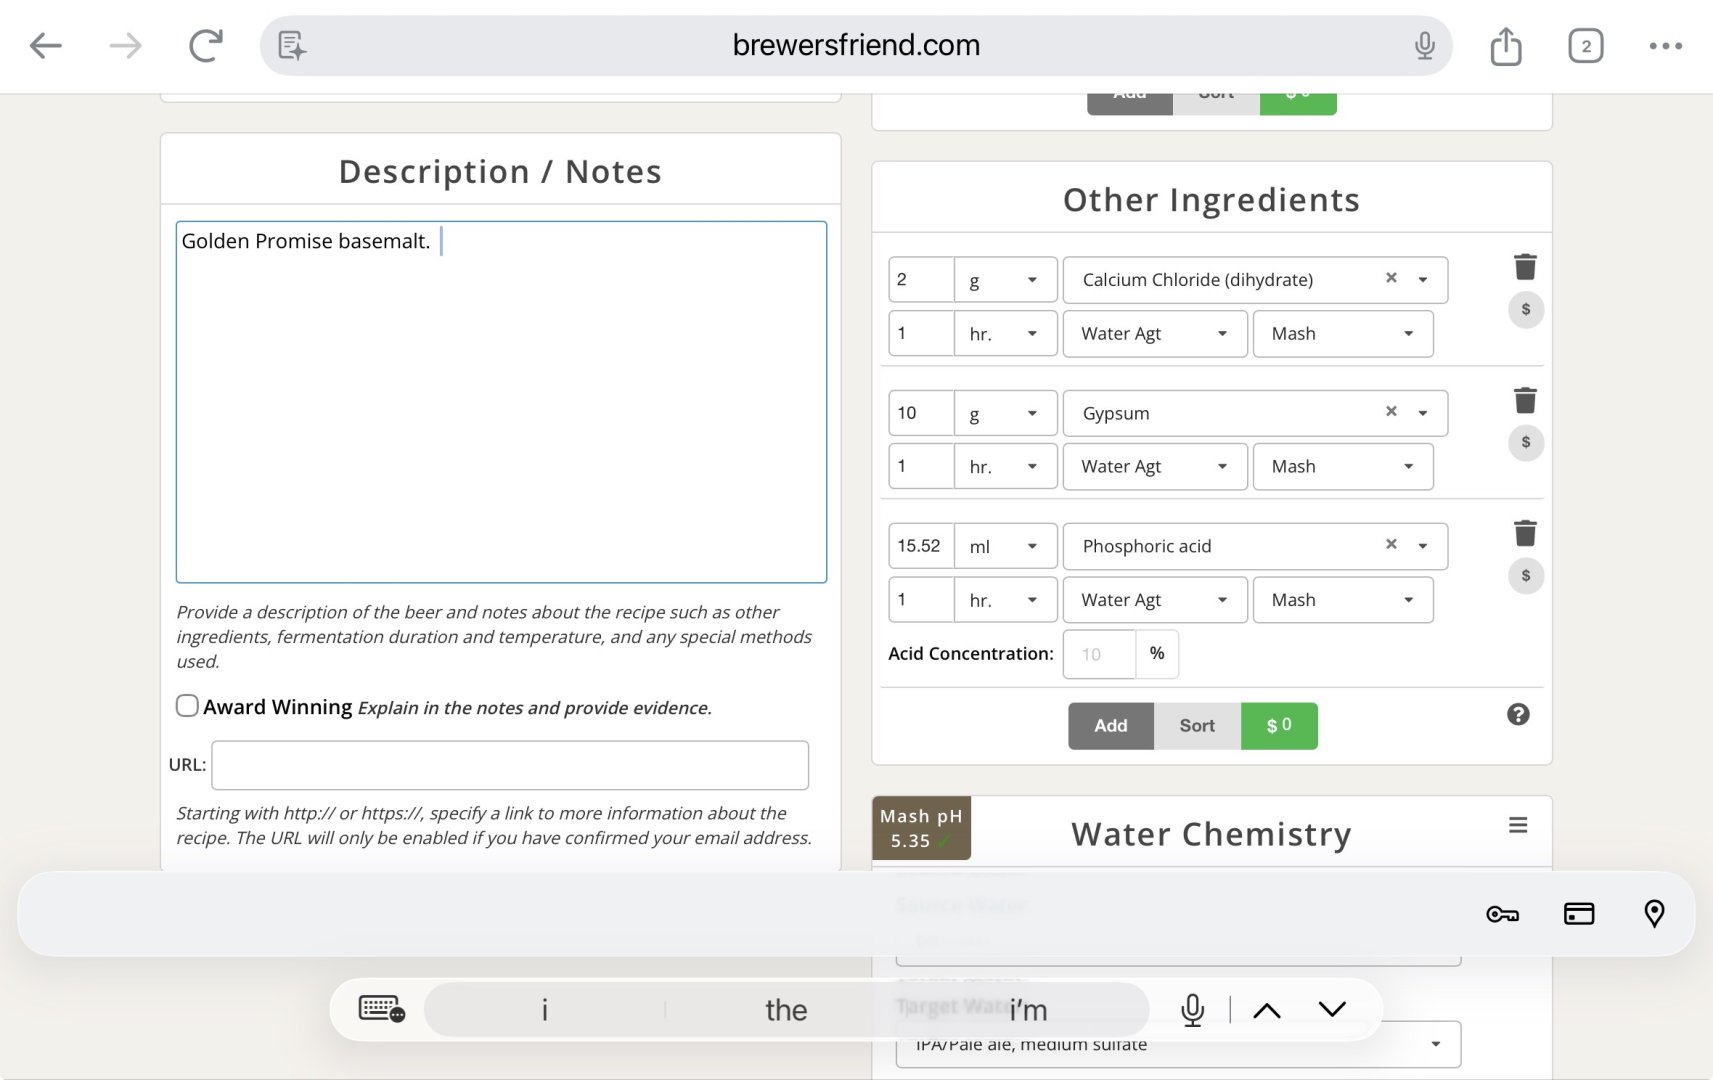
Task: Delete the Calcium Chloride ingredient with trash icon
Action: pos(1525,267)
